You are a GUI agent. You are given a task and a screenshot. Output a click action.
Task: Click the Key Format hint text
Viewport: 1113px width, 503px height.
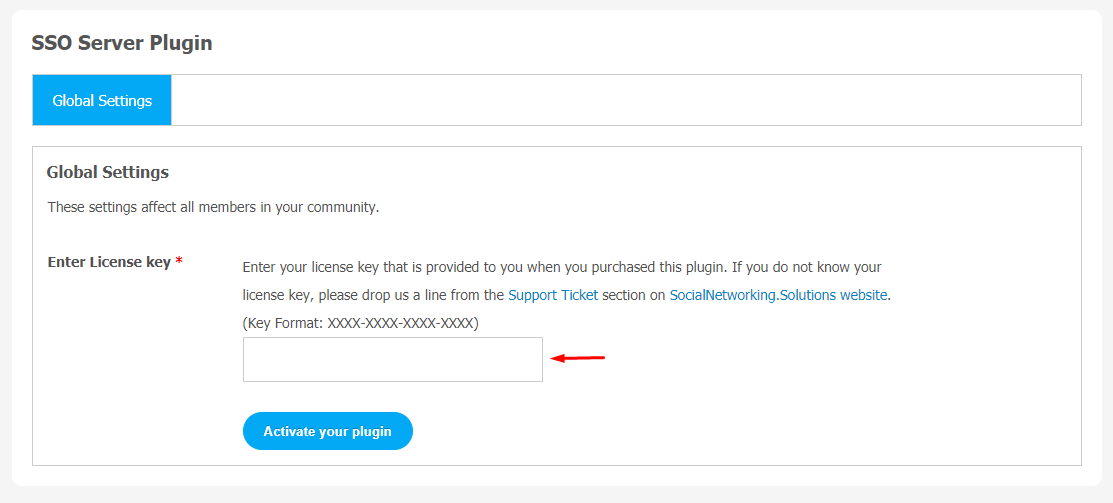coord(360,323)
